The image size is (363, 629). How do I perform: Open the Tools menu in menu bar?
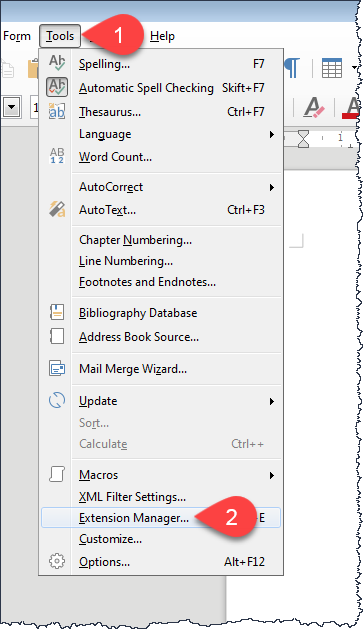(60, 36)
